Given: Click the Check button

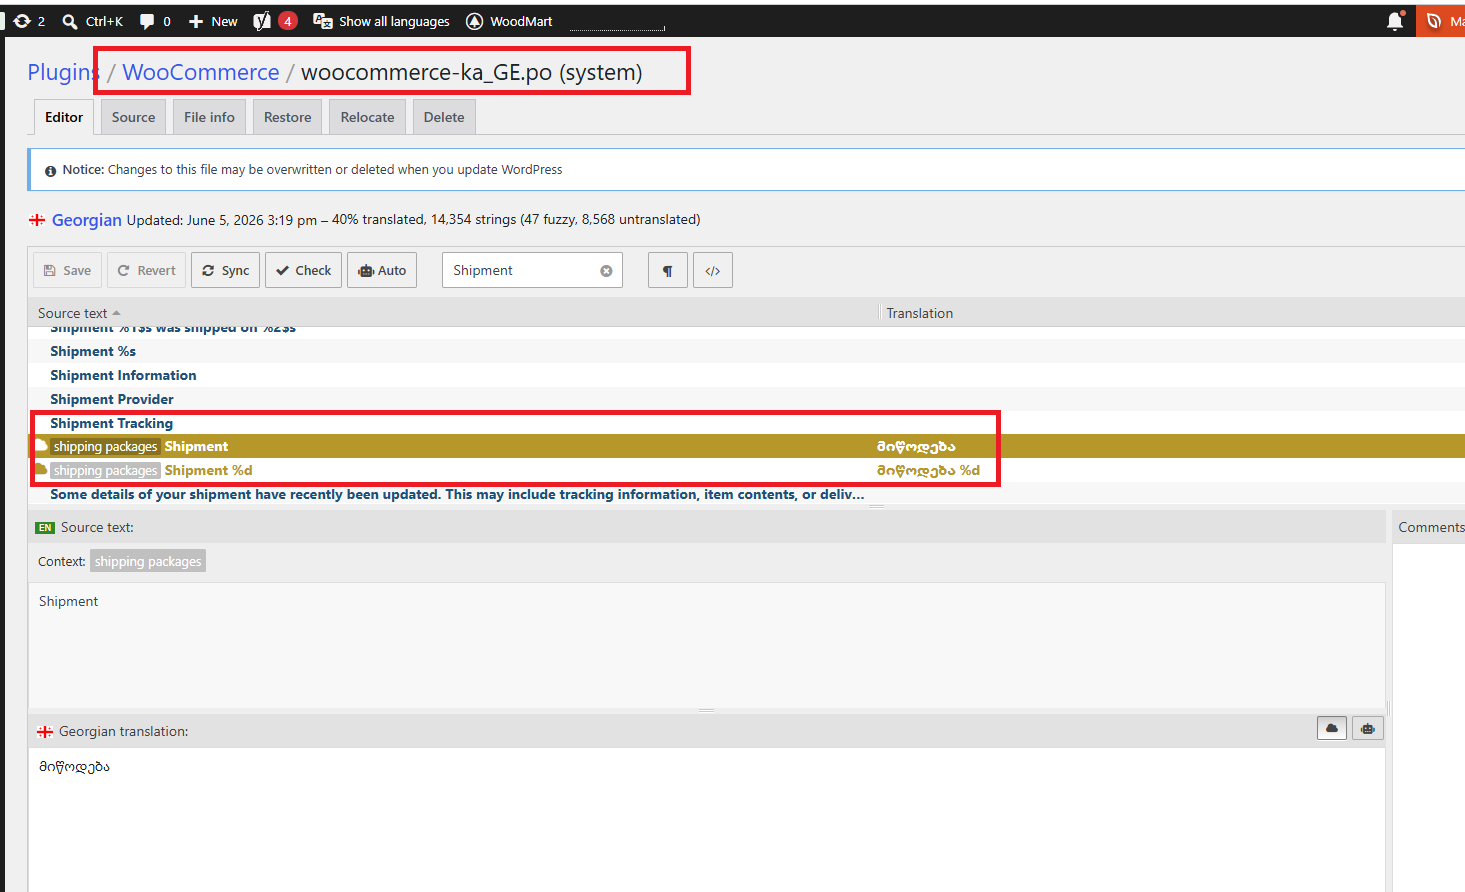Looking at the screenshot, I should 304,270.
